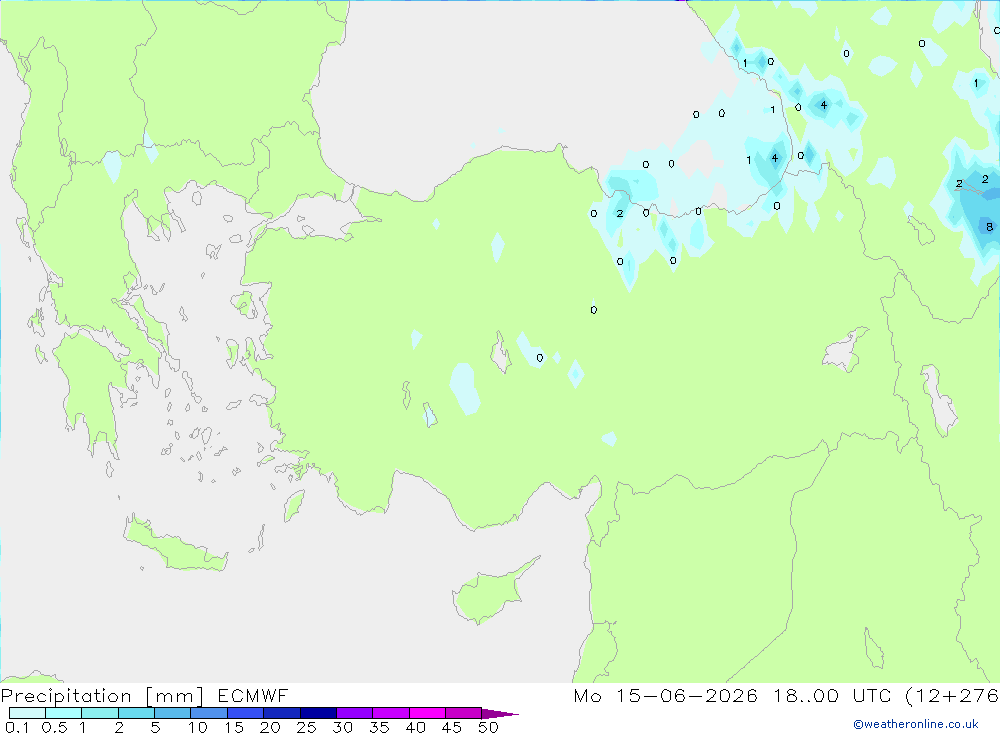Viewport: 1000px width, 733px height.
Task: Select the 45 mm legend color swatch
Action: (464, 713)
